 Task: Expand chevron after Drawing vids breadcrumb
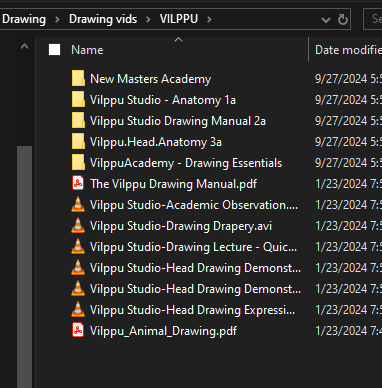tap(148, 20)
